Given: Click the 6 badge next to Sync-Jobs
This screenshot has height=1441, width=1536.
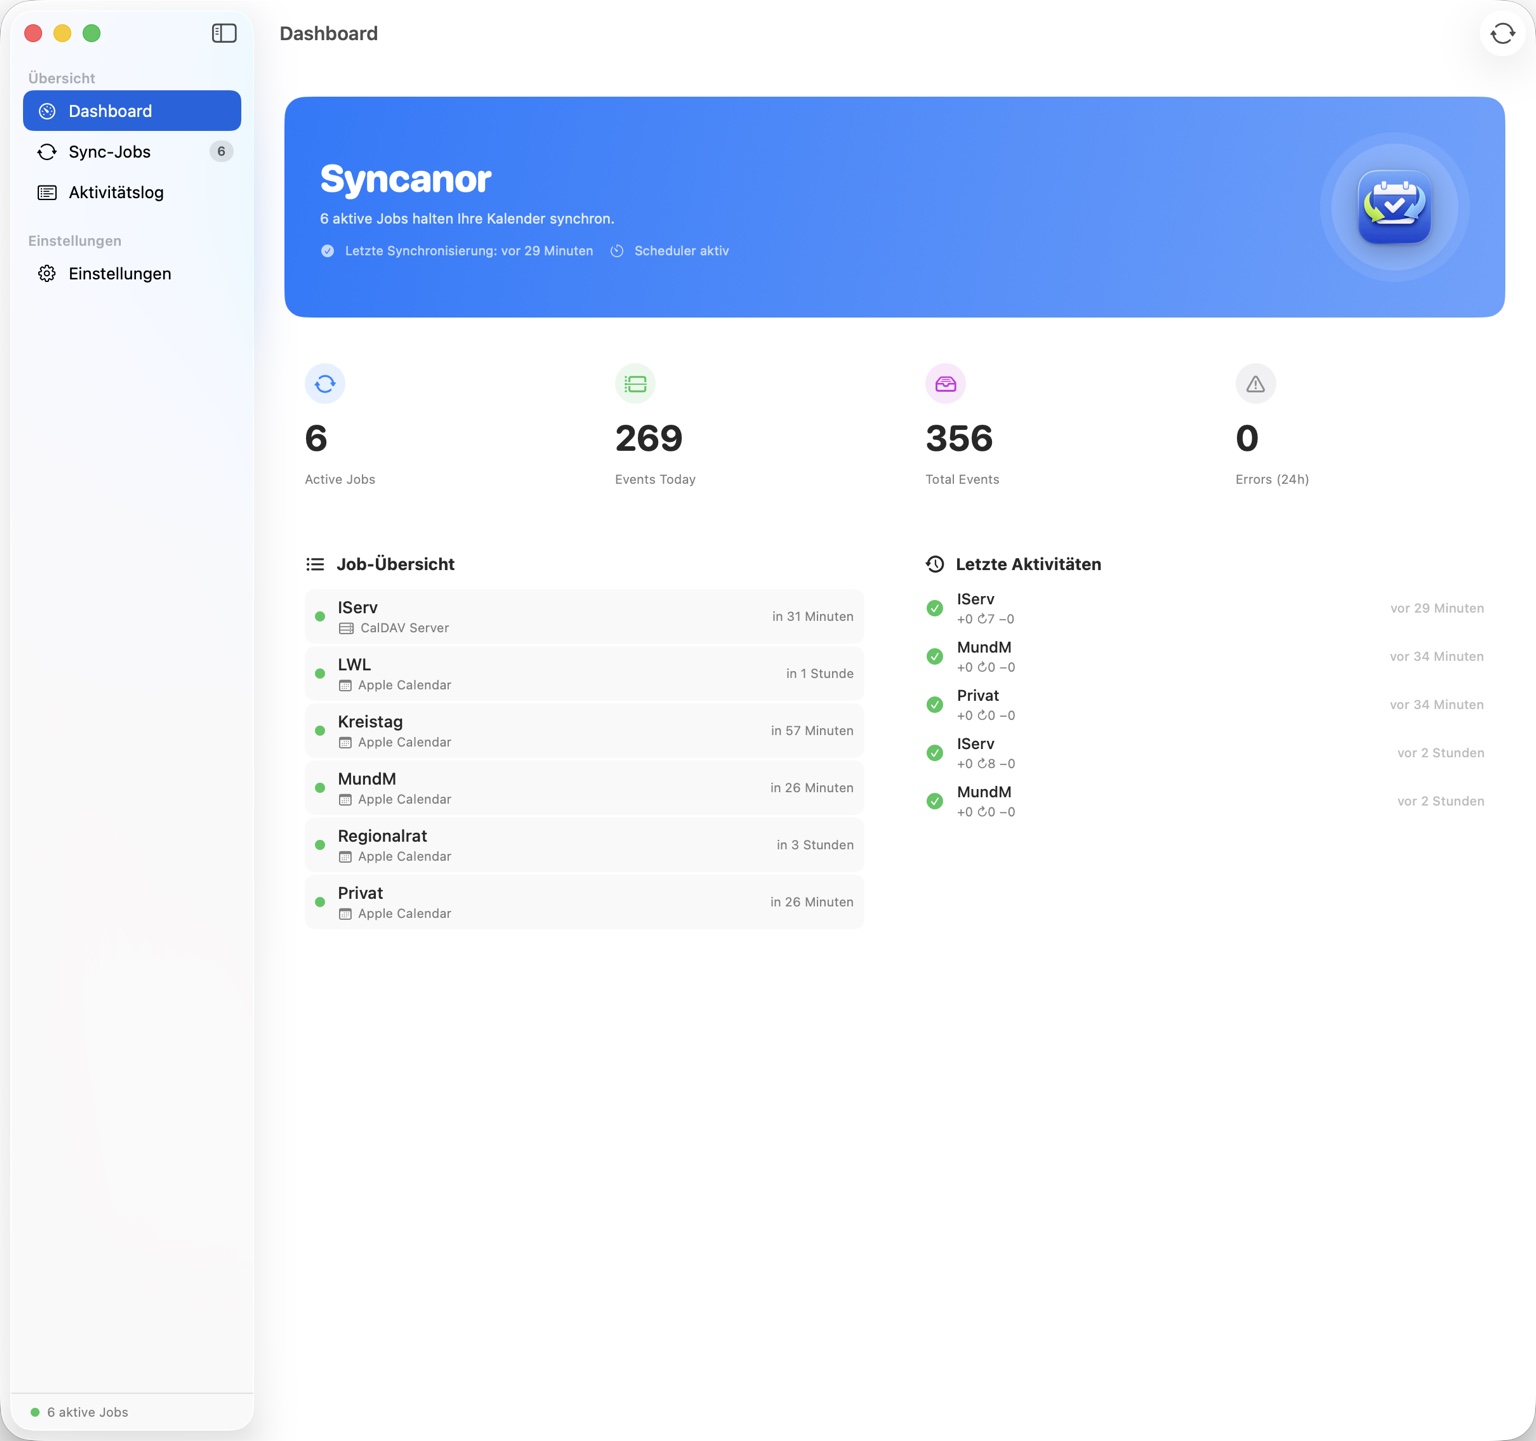Looking at the screenshot, I should tap(221, 151).
